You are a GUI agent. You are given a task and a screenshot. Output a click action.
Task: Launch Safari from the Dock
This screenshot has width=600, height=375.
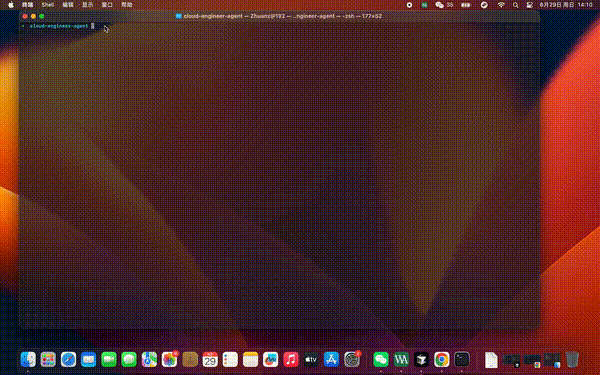click(x=68, y=360)
